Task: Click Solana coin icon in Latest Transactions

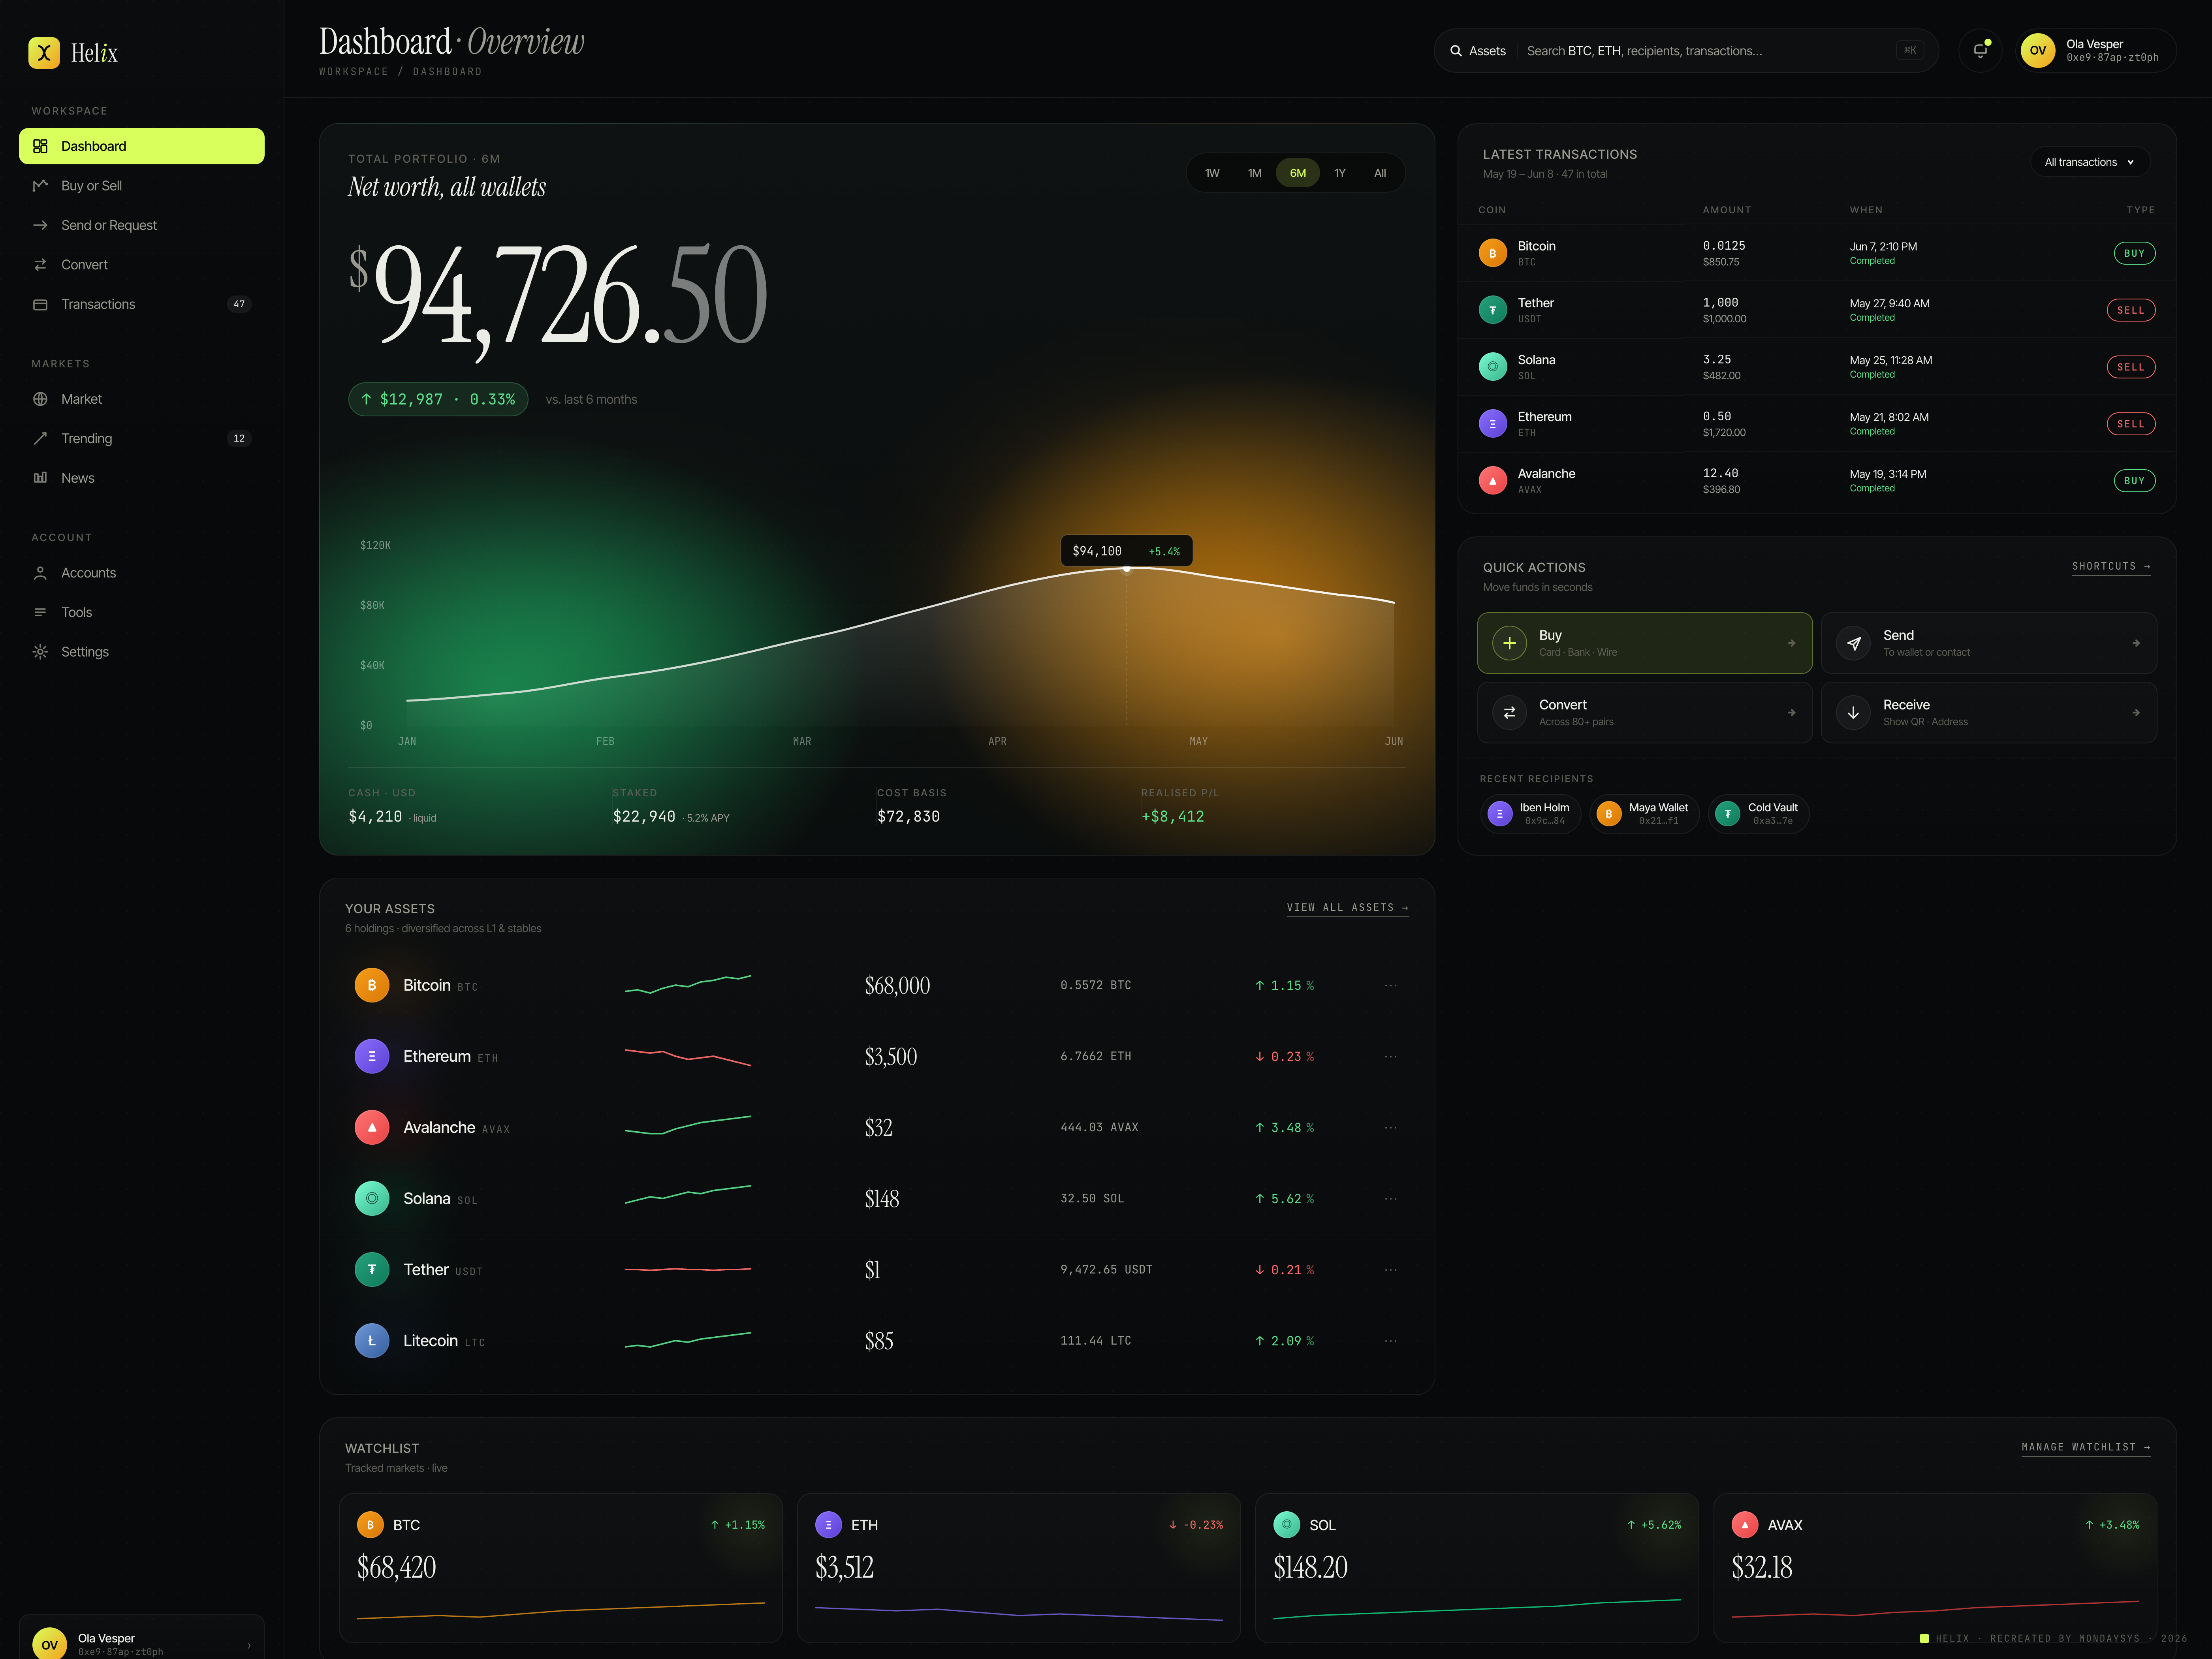Action: 1493,367
